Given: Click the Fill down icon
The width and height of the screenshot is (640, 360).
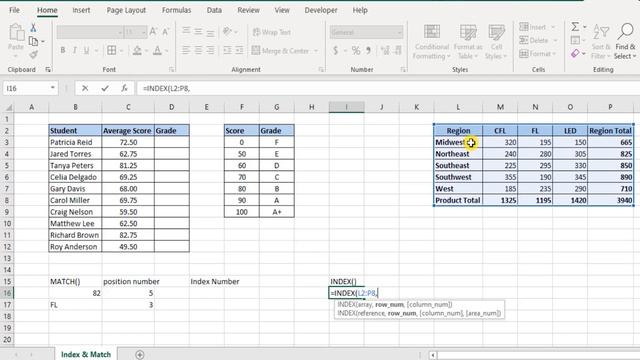Looking at the screenshot, I should click(575, 40).
